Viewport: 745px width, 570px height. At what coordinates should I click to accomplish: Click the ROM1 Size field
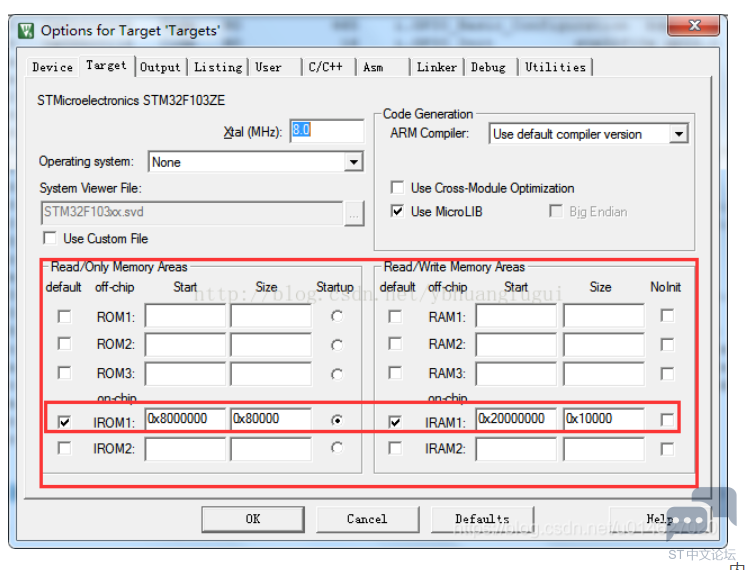click(271, 316)
